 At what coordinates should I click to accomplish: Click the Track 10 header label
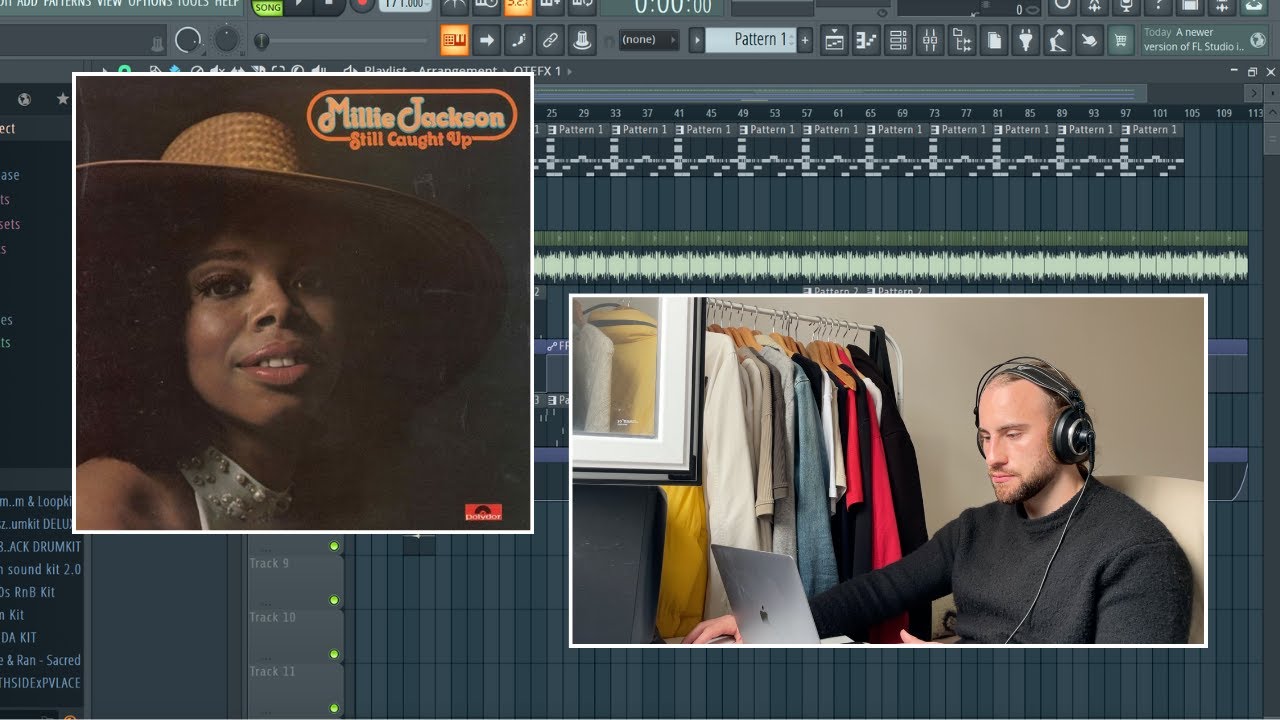pos(272,617)
